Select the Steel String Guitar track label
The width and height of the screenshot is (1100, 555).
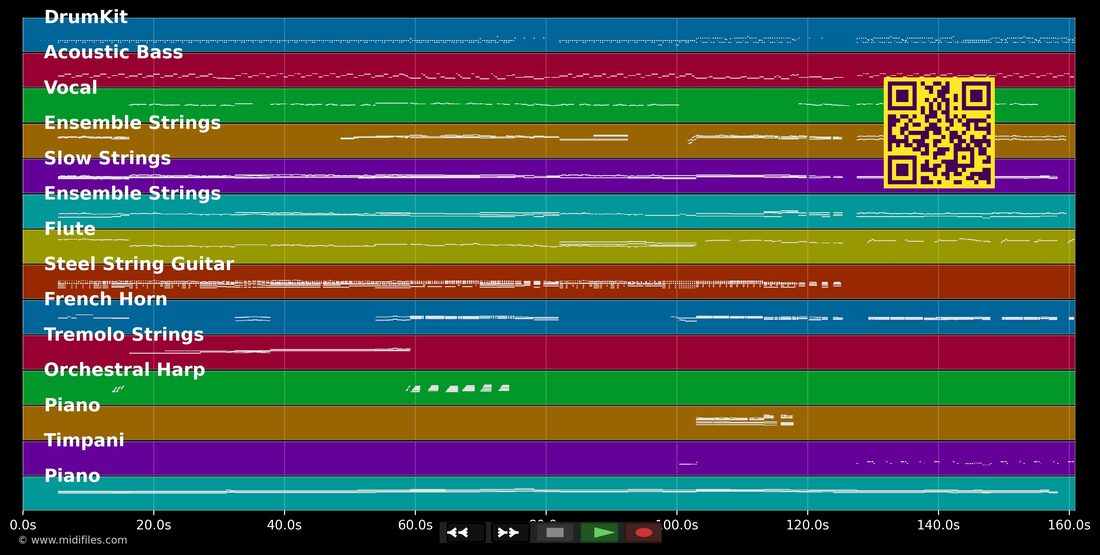point(139,263)
